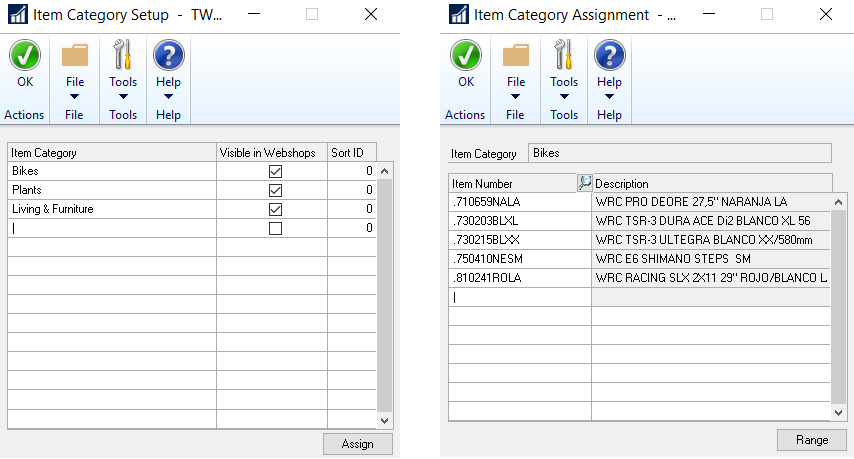
Task: Expand File dropdown arrow in Item Category Assignment
Action: 515,97
